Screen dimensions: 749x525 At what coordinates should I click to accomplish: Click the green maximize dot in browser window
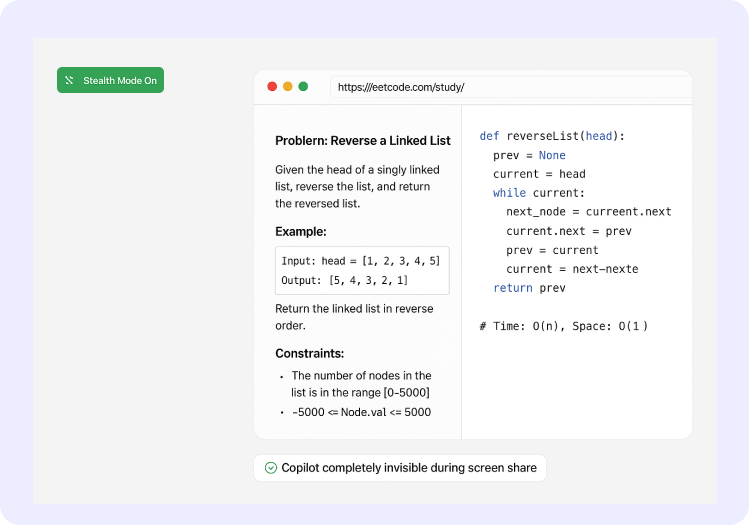(303, 87)
